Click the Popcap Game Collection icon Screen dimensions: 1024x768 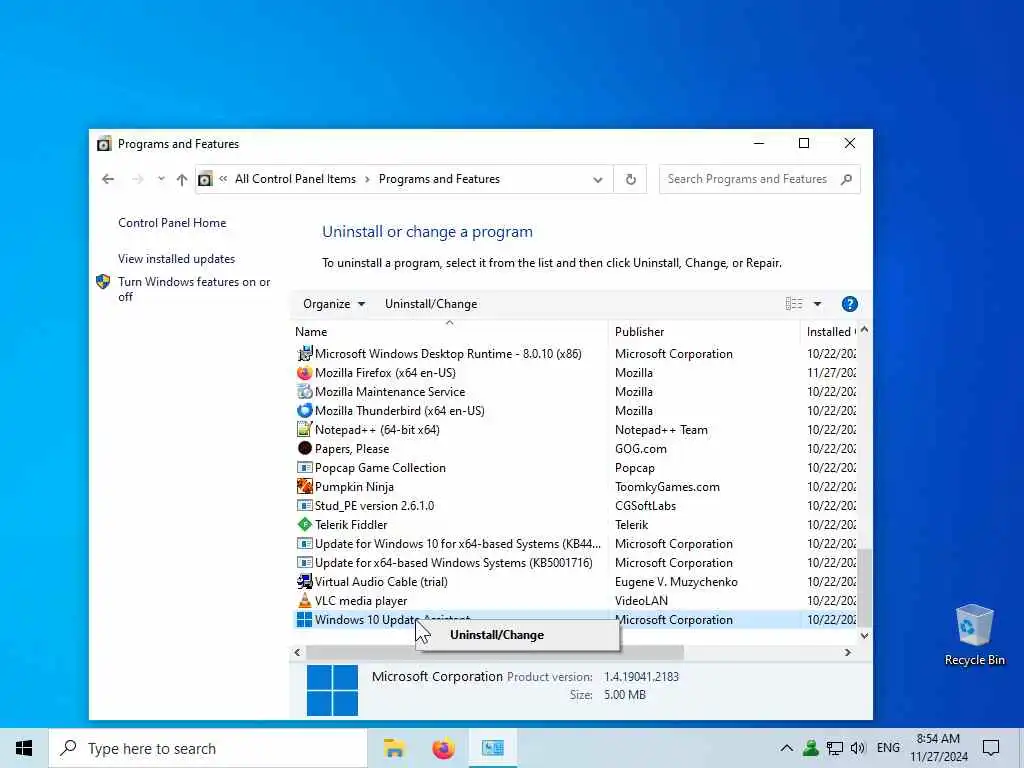304,468
